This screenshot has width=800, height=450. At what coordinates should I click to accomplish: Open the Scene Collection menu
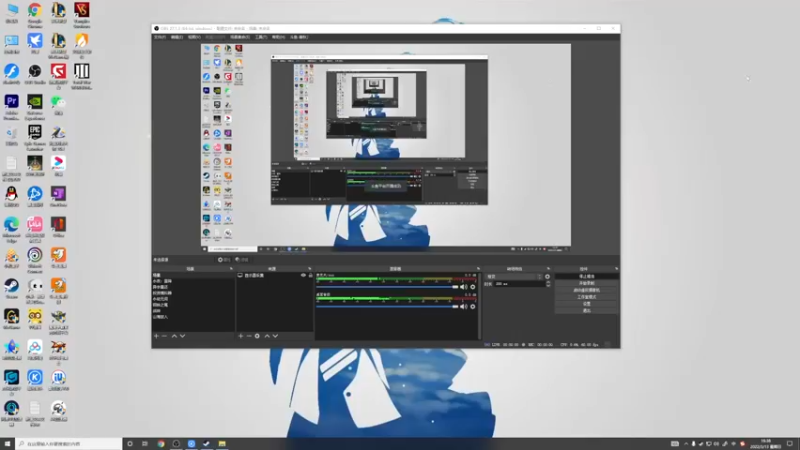(x=240, y=37)
